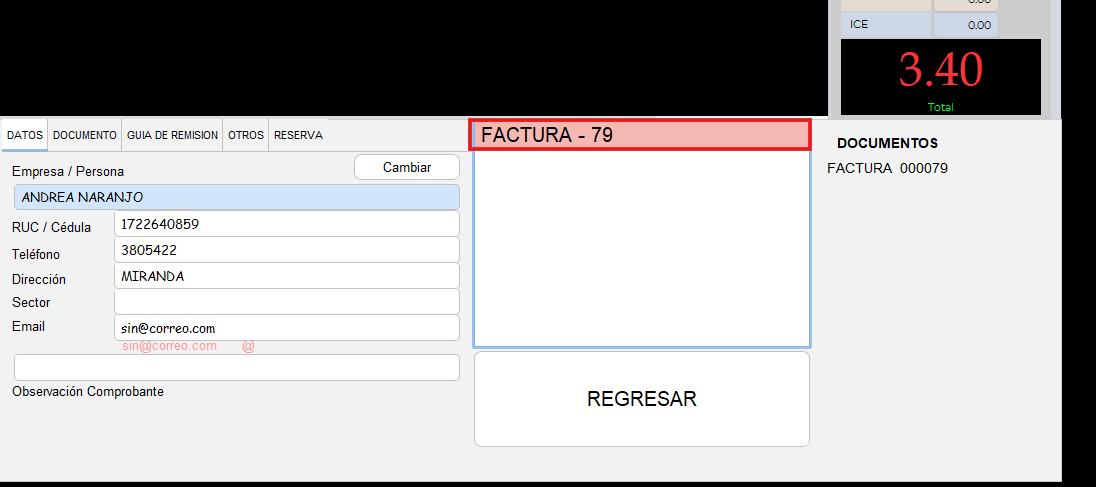The width and height of the screenshot is (1096, 487).
Task: Click the empty Sector input field
Action: [x=287, y=302]
